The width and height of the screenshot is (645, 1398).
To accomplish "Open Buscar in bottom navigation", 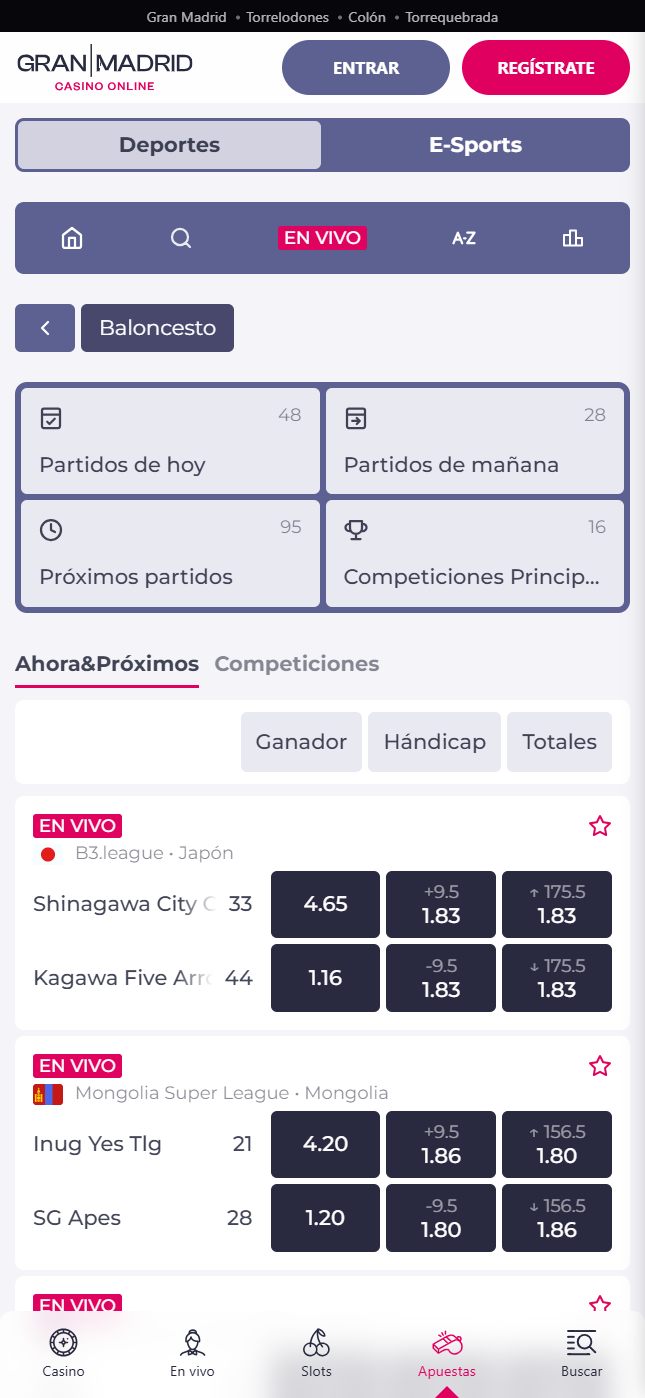I will point(581,1354).
